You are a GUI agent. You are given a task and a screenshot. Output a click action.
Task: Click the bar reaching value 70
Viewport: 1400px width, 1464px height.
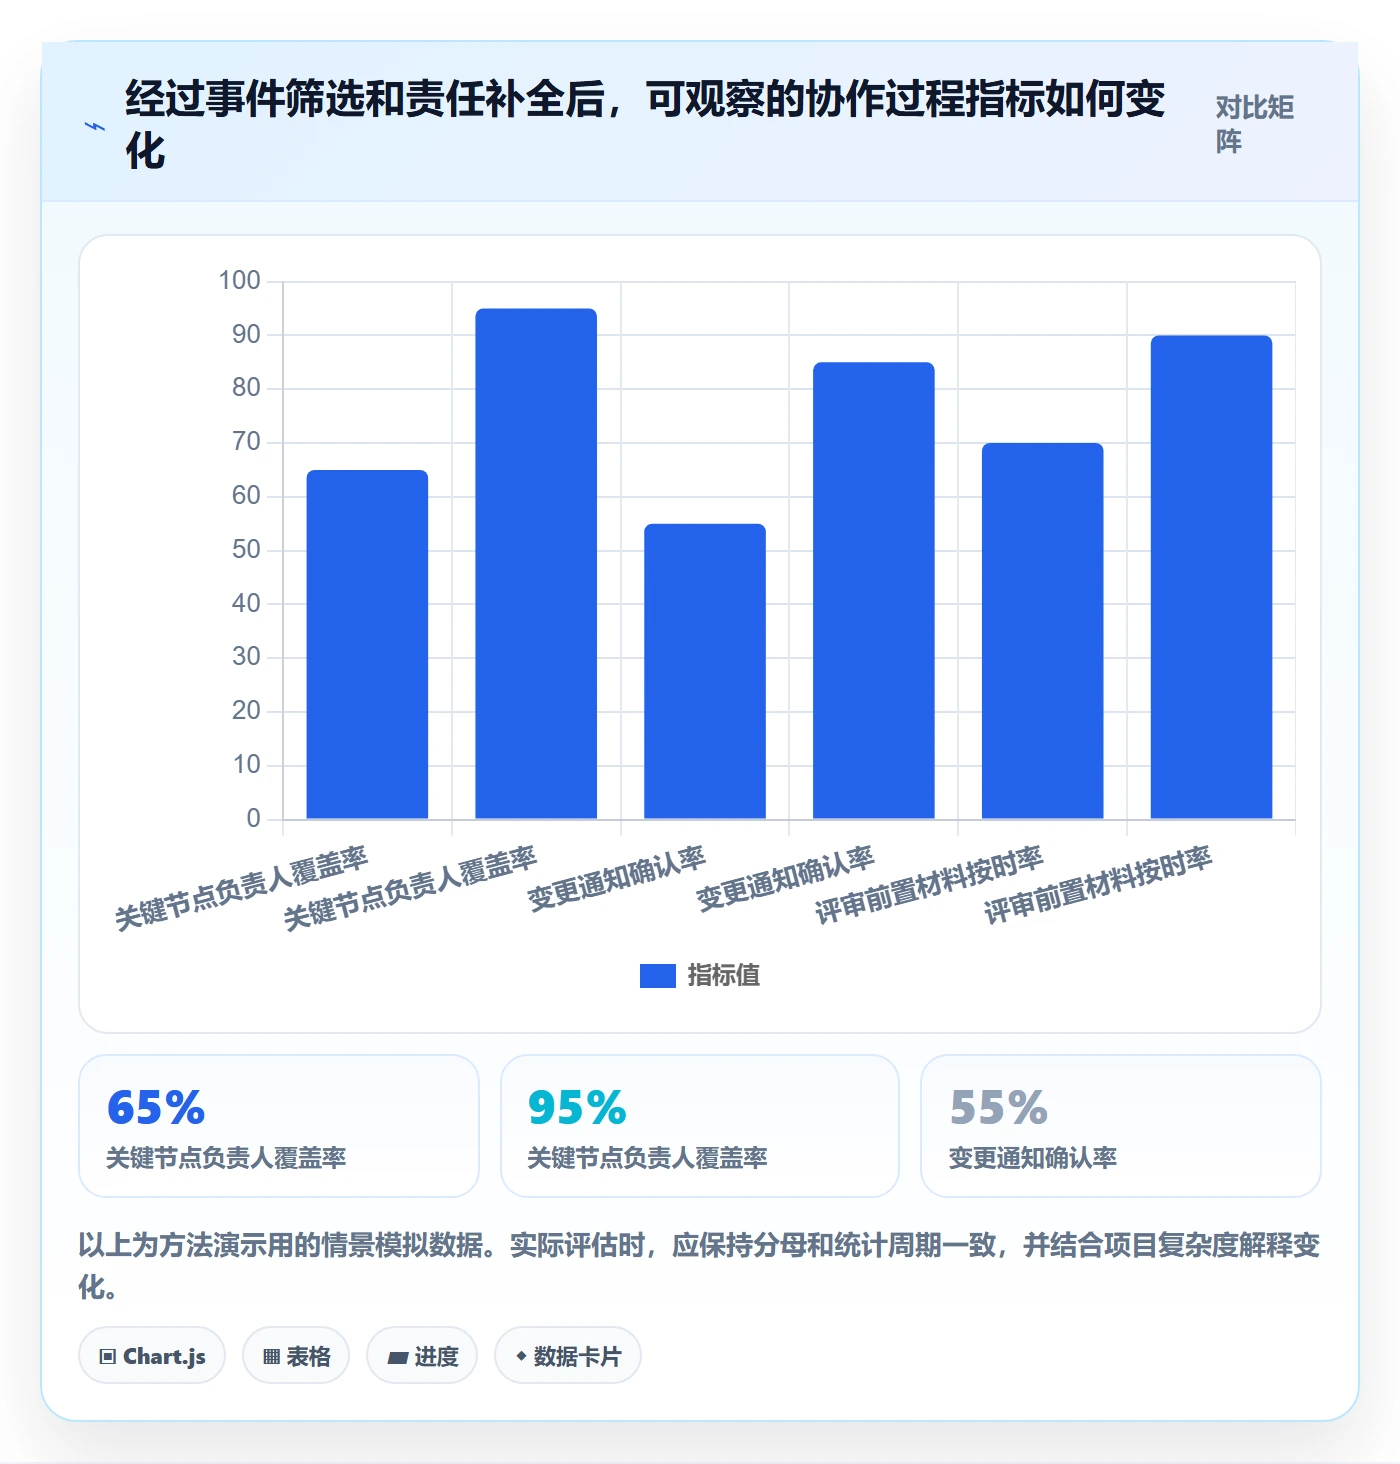[1043, 631]
